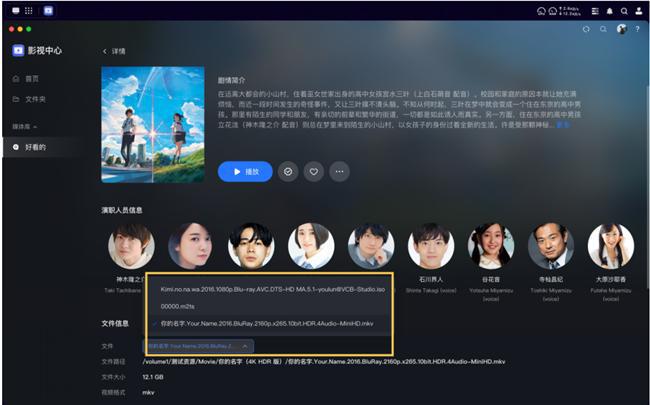The image size is (650, 405).
Task: Click the search icon in app header
Action: (x=603, y=29)
